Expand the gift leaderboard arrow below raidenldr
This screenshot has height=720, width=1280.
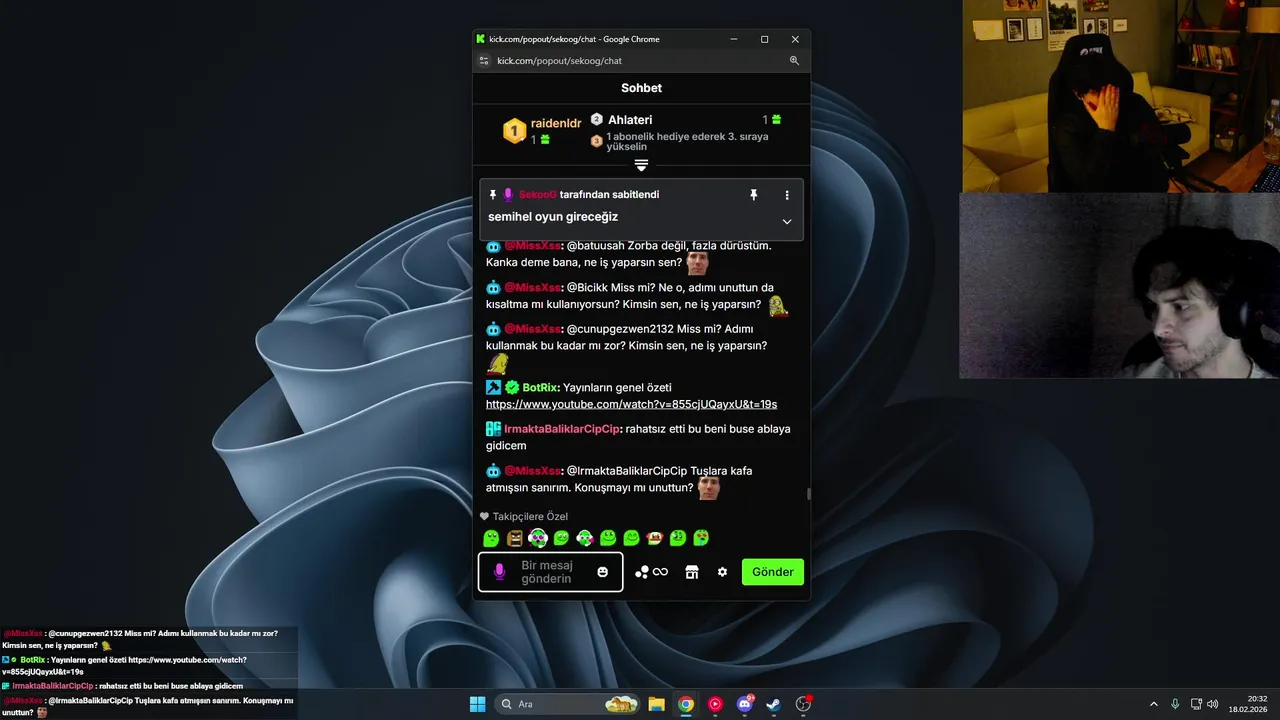coord(641,165)
